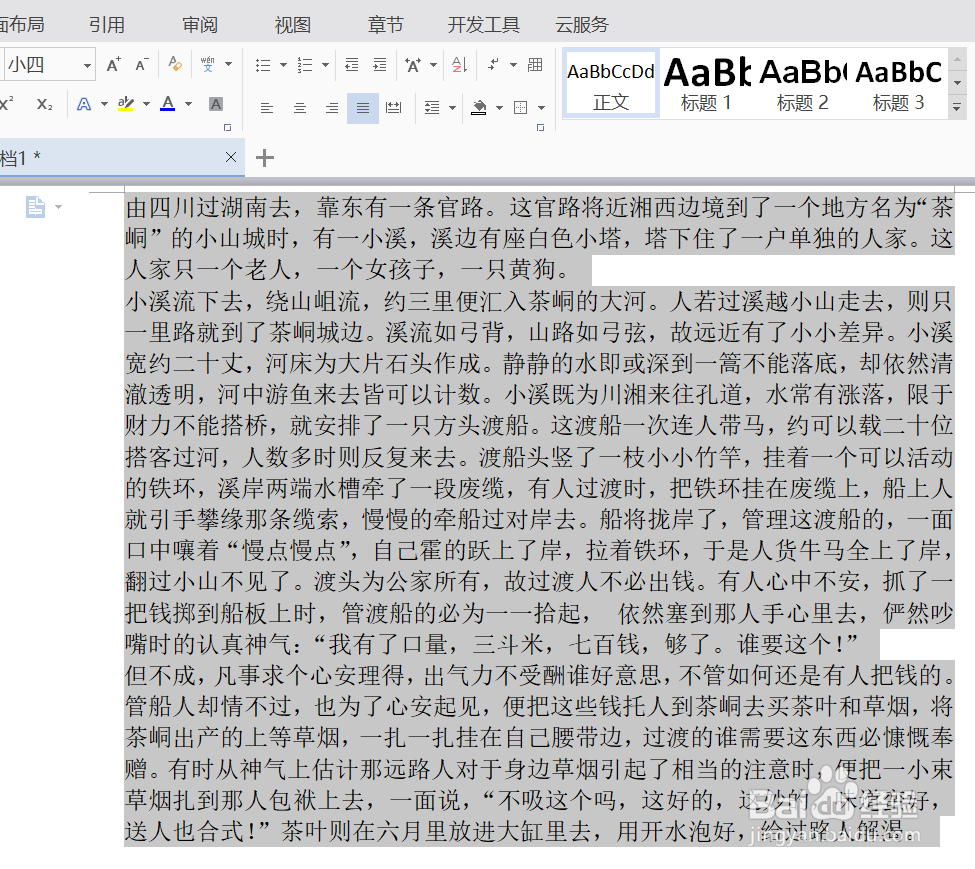975x869 pixels.
Task: Expand numbered list style dropdown
Action: (325, 65)
